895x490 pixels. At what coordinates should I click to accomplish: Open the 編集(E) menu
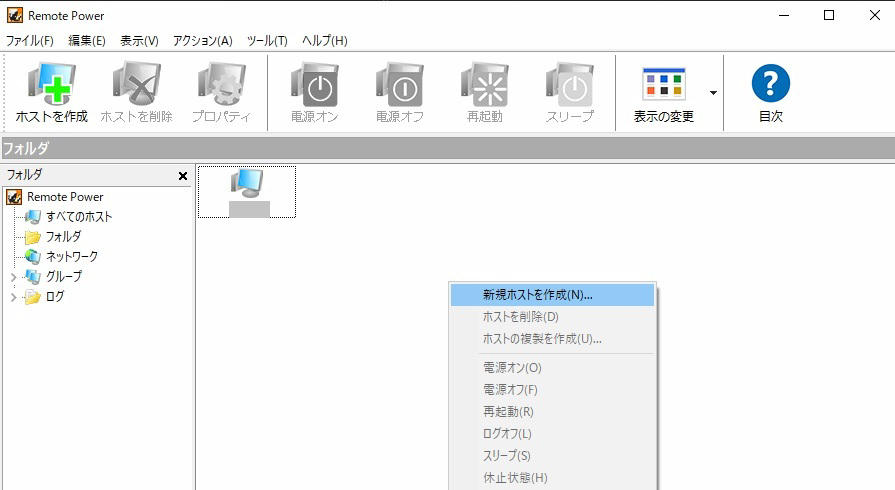[x=87, y=41]
